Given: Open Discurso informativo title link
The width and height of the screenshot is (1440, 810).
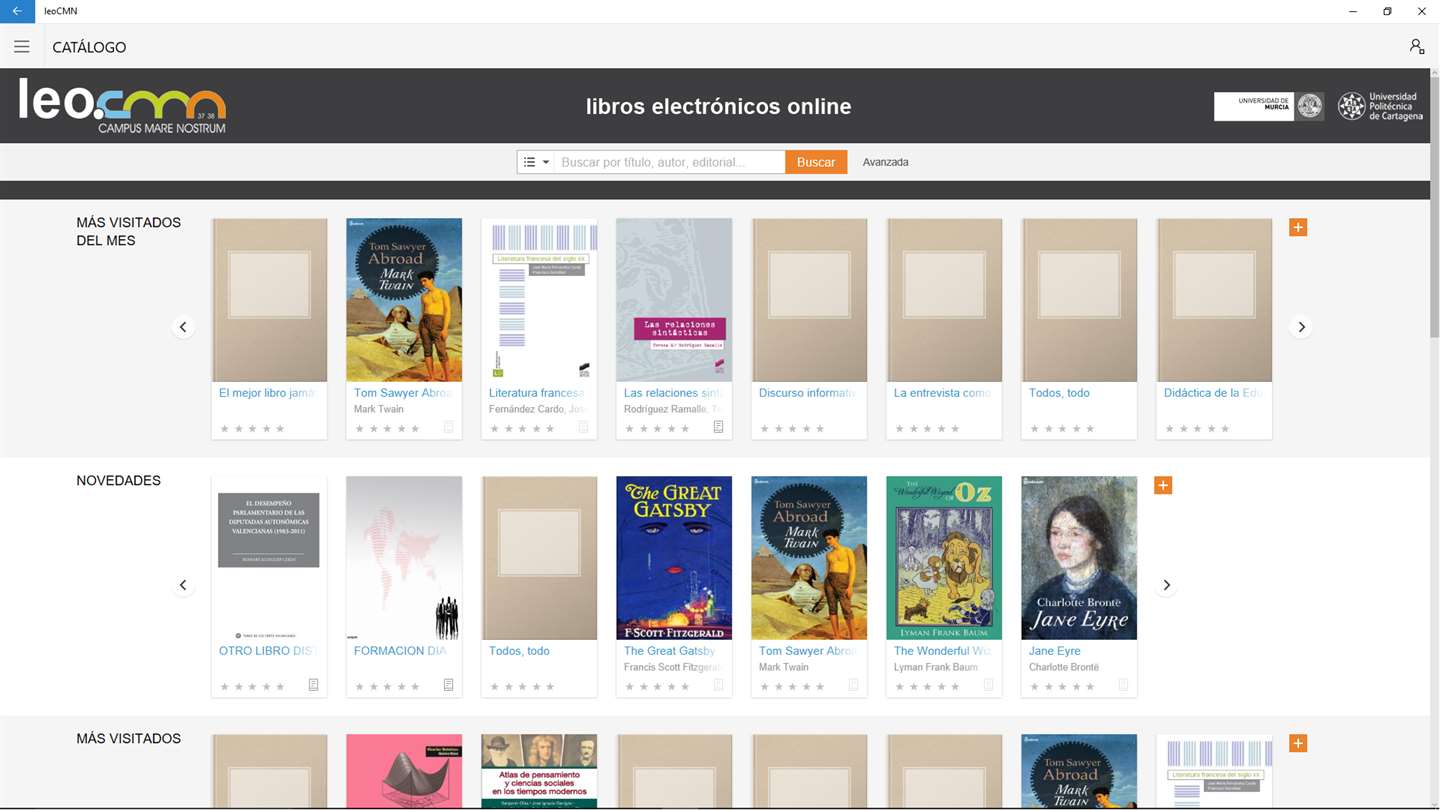Looking at the screenshot, I should pos(807,393).
